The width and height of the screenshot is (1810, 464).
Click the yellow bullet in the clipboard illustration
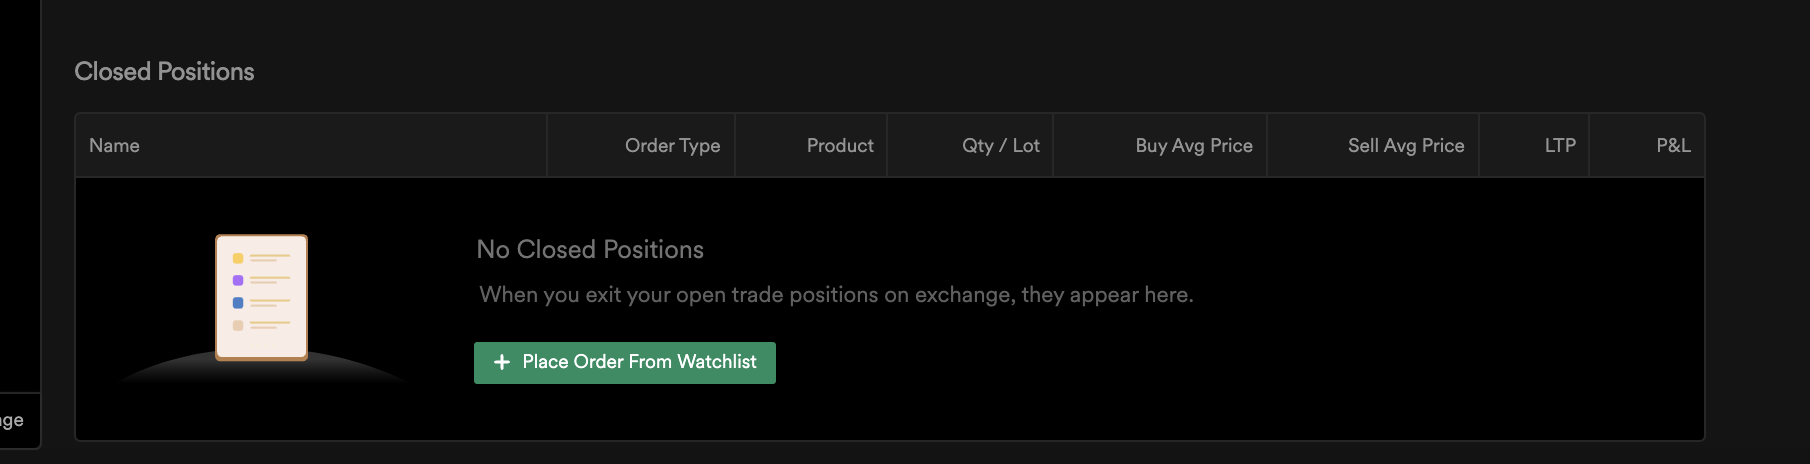click(238, 258)
